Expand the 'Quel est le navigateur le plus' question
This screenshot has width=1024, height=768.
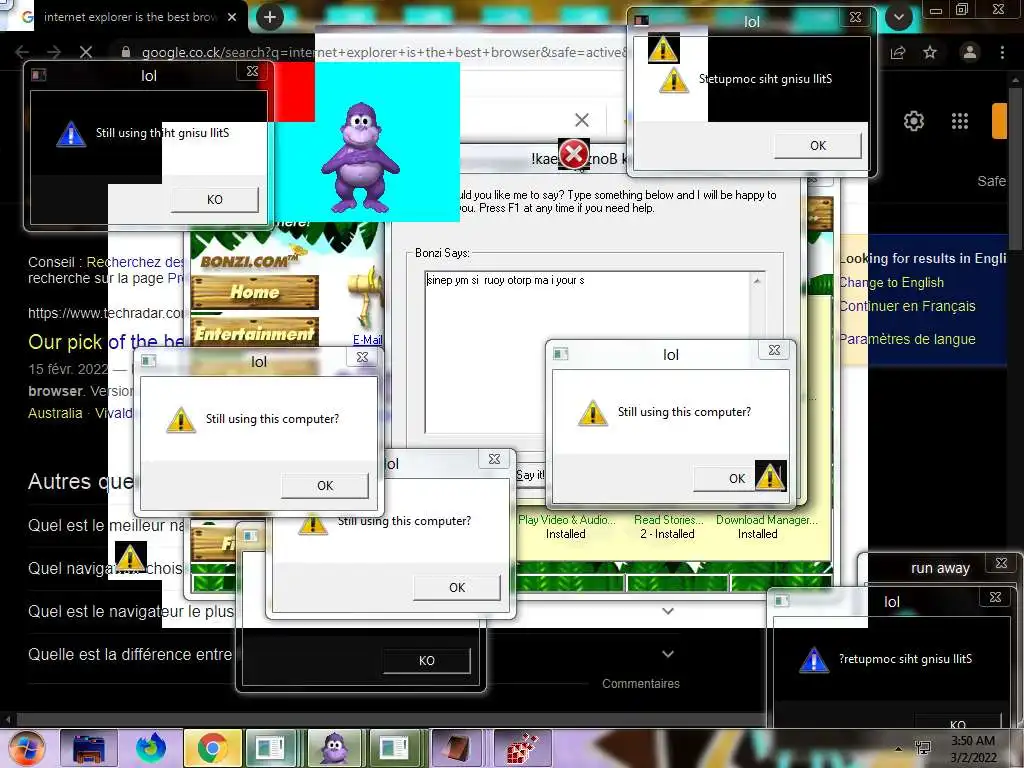pyautogui.click(x=667, y=611)
